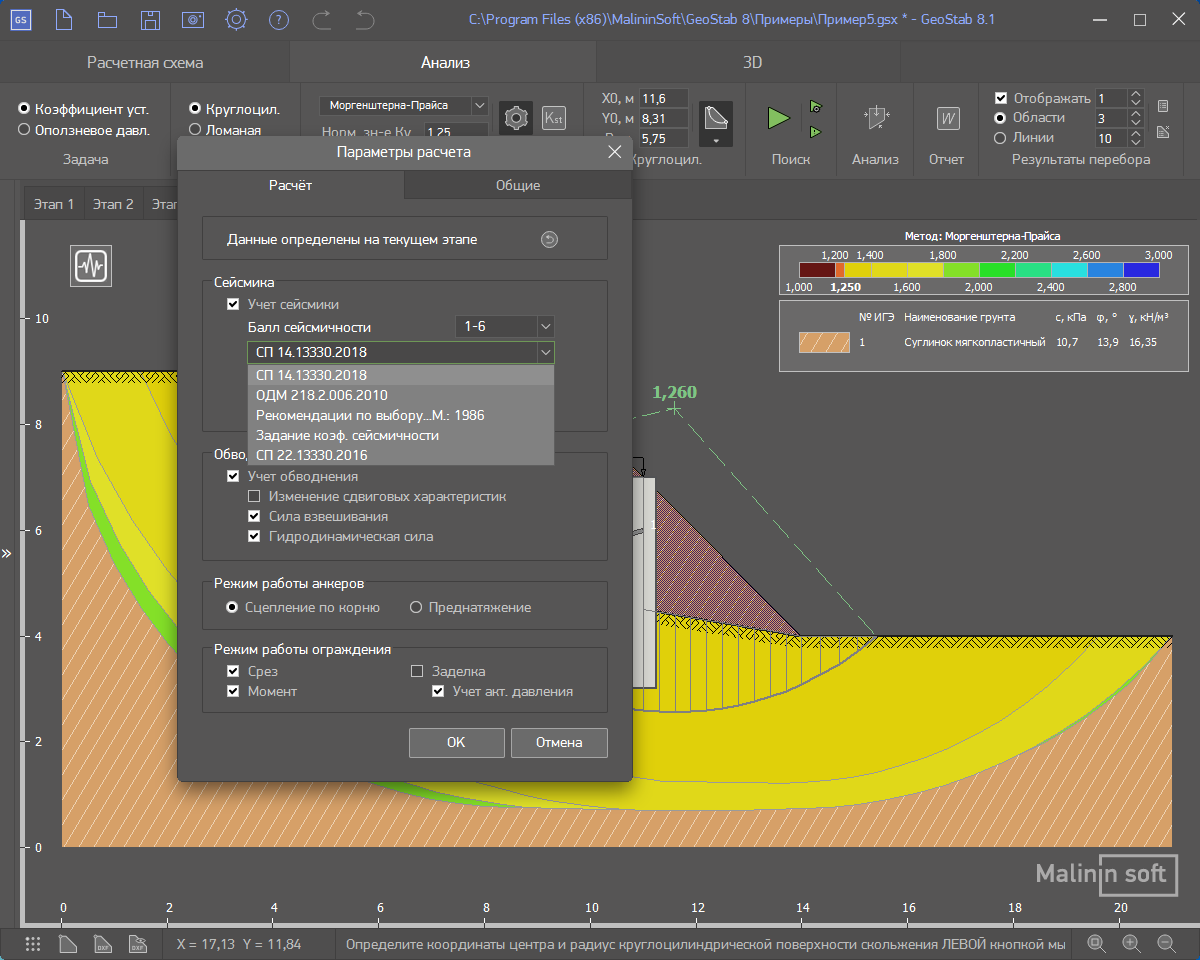Toggle the Срез checkbox
The width and height of the screenshot is (1200, 960).
pos(233,671)
